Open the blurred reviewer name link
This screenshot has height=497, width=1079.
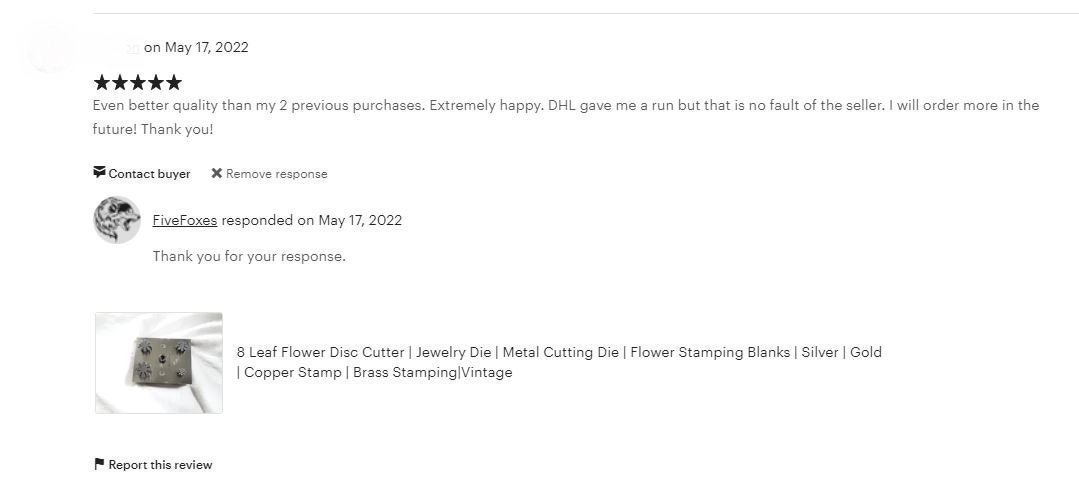pos(118,47)
